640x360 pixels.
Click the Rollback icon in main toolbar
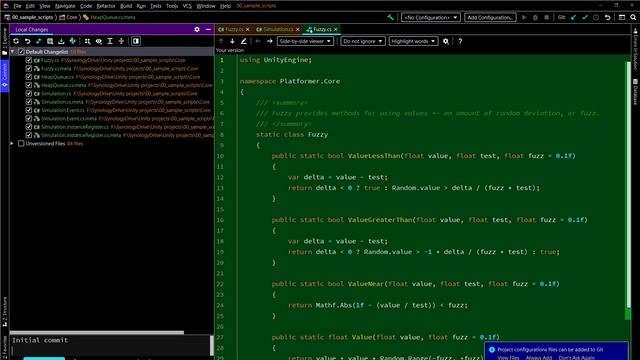point(607,17)
